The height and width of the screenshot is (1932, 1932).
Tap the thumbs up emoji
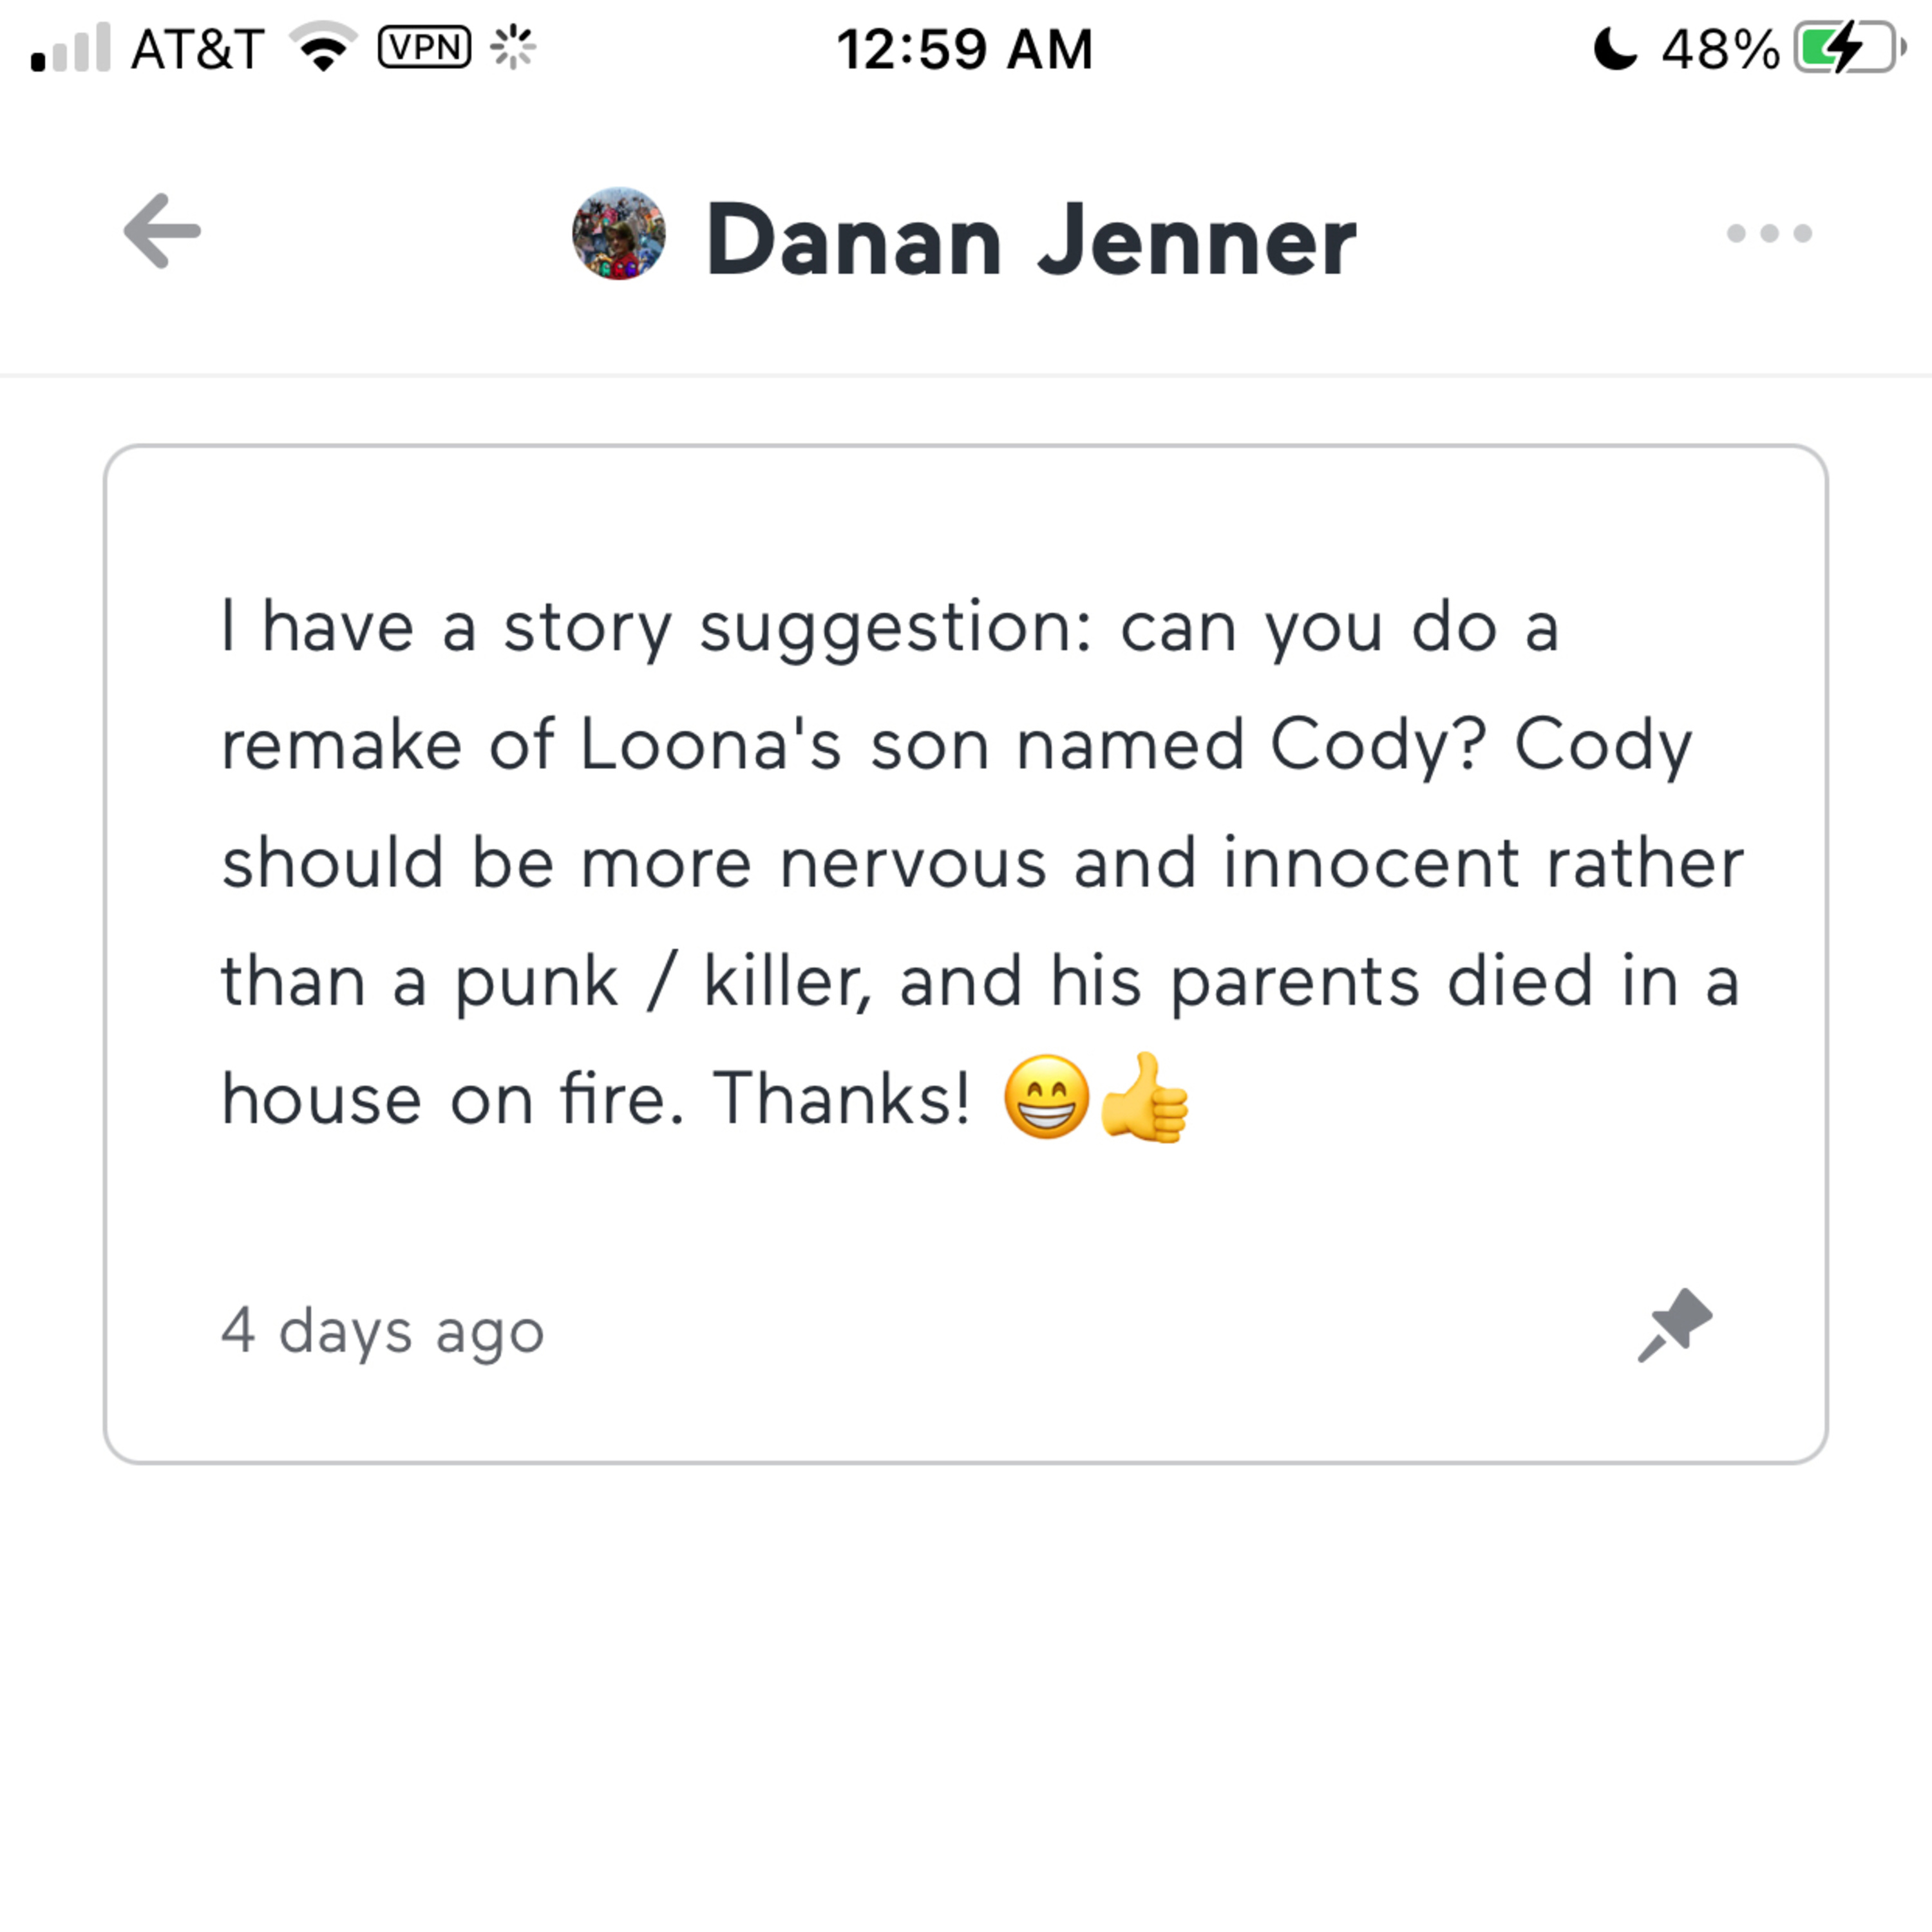coord(1144,1098)
